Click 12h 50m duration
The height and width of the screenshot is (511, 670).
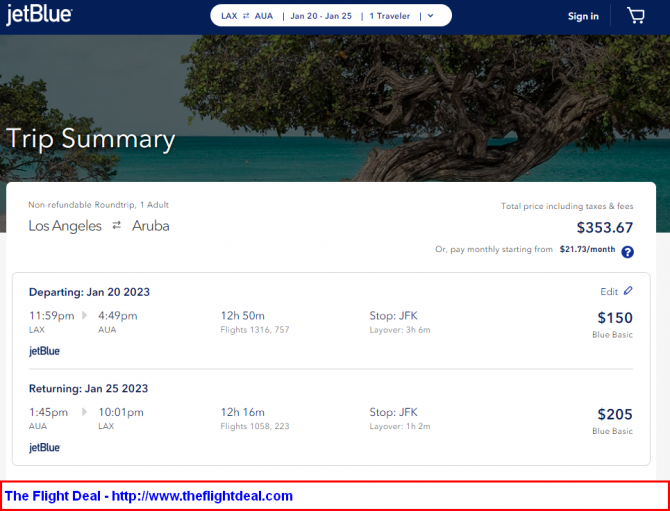pos(243,316)
